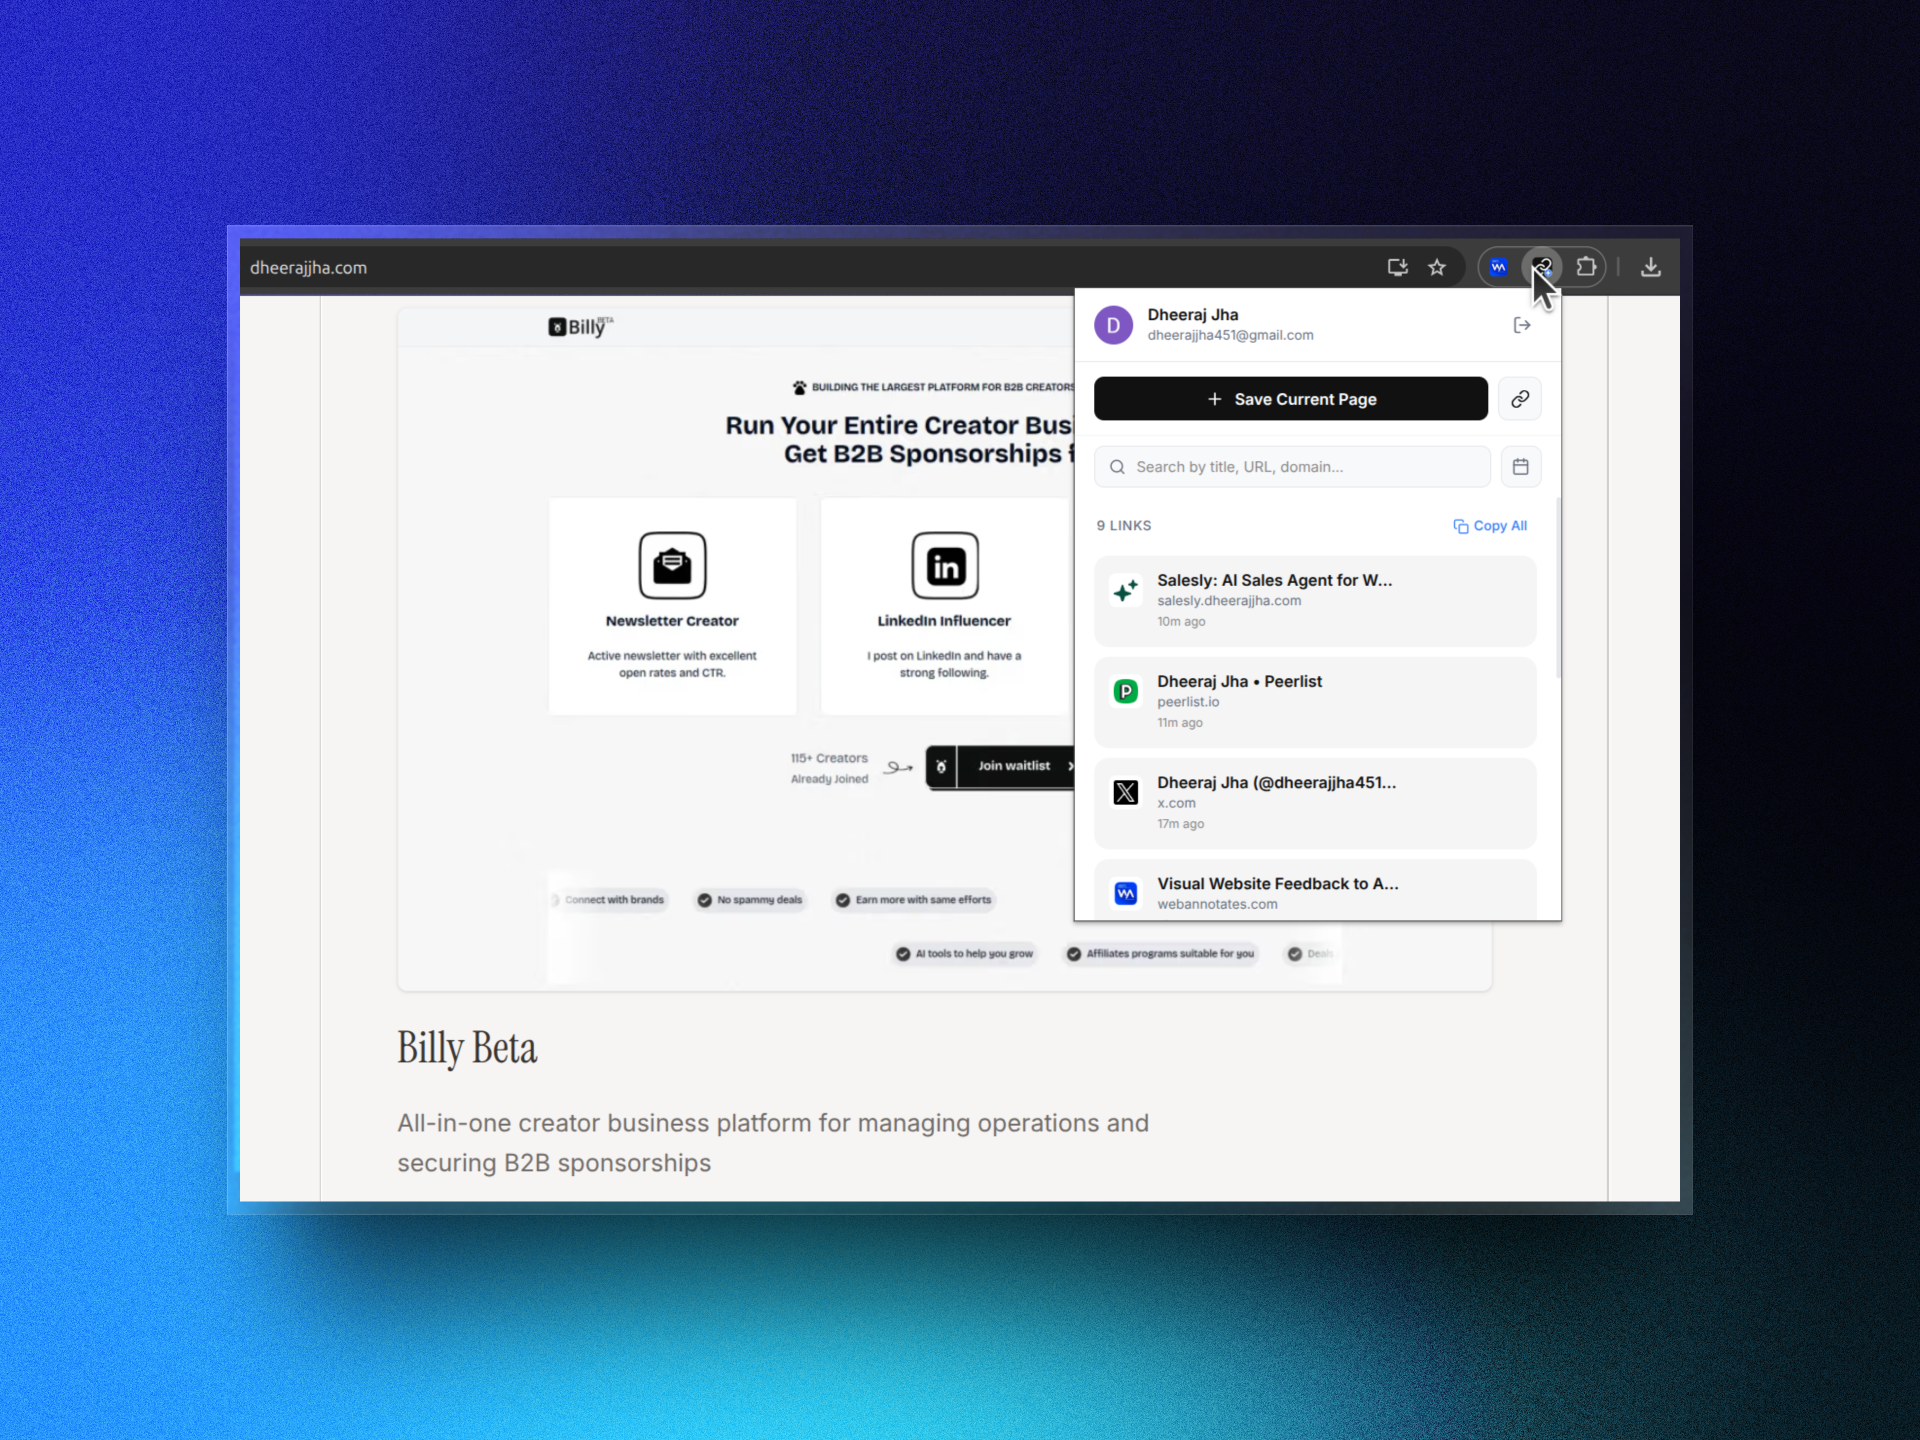Click 'Earn more with same efforts' tag
This screenshot has width=1920, height=1440.
914,900
